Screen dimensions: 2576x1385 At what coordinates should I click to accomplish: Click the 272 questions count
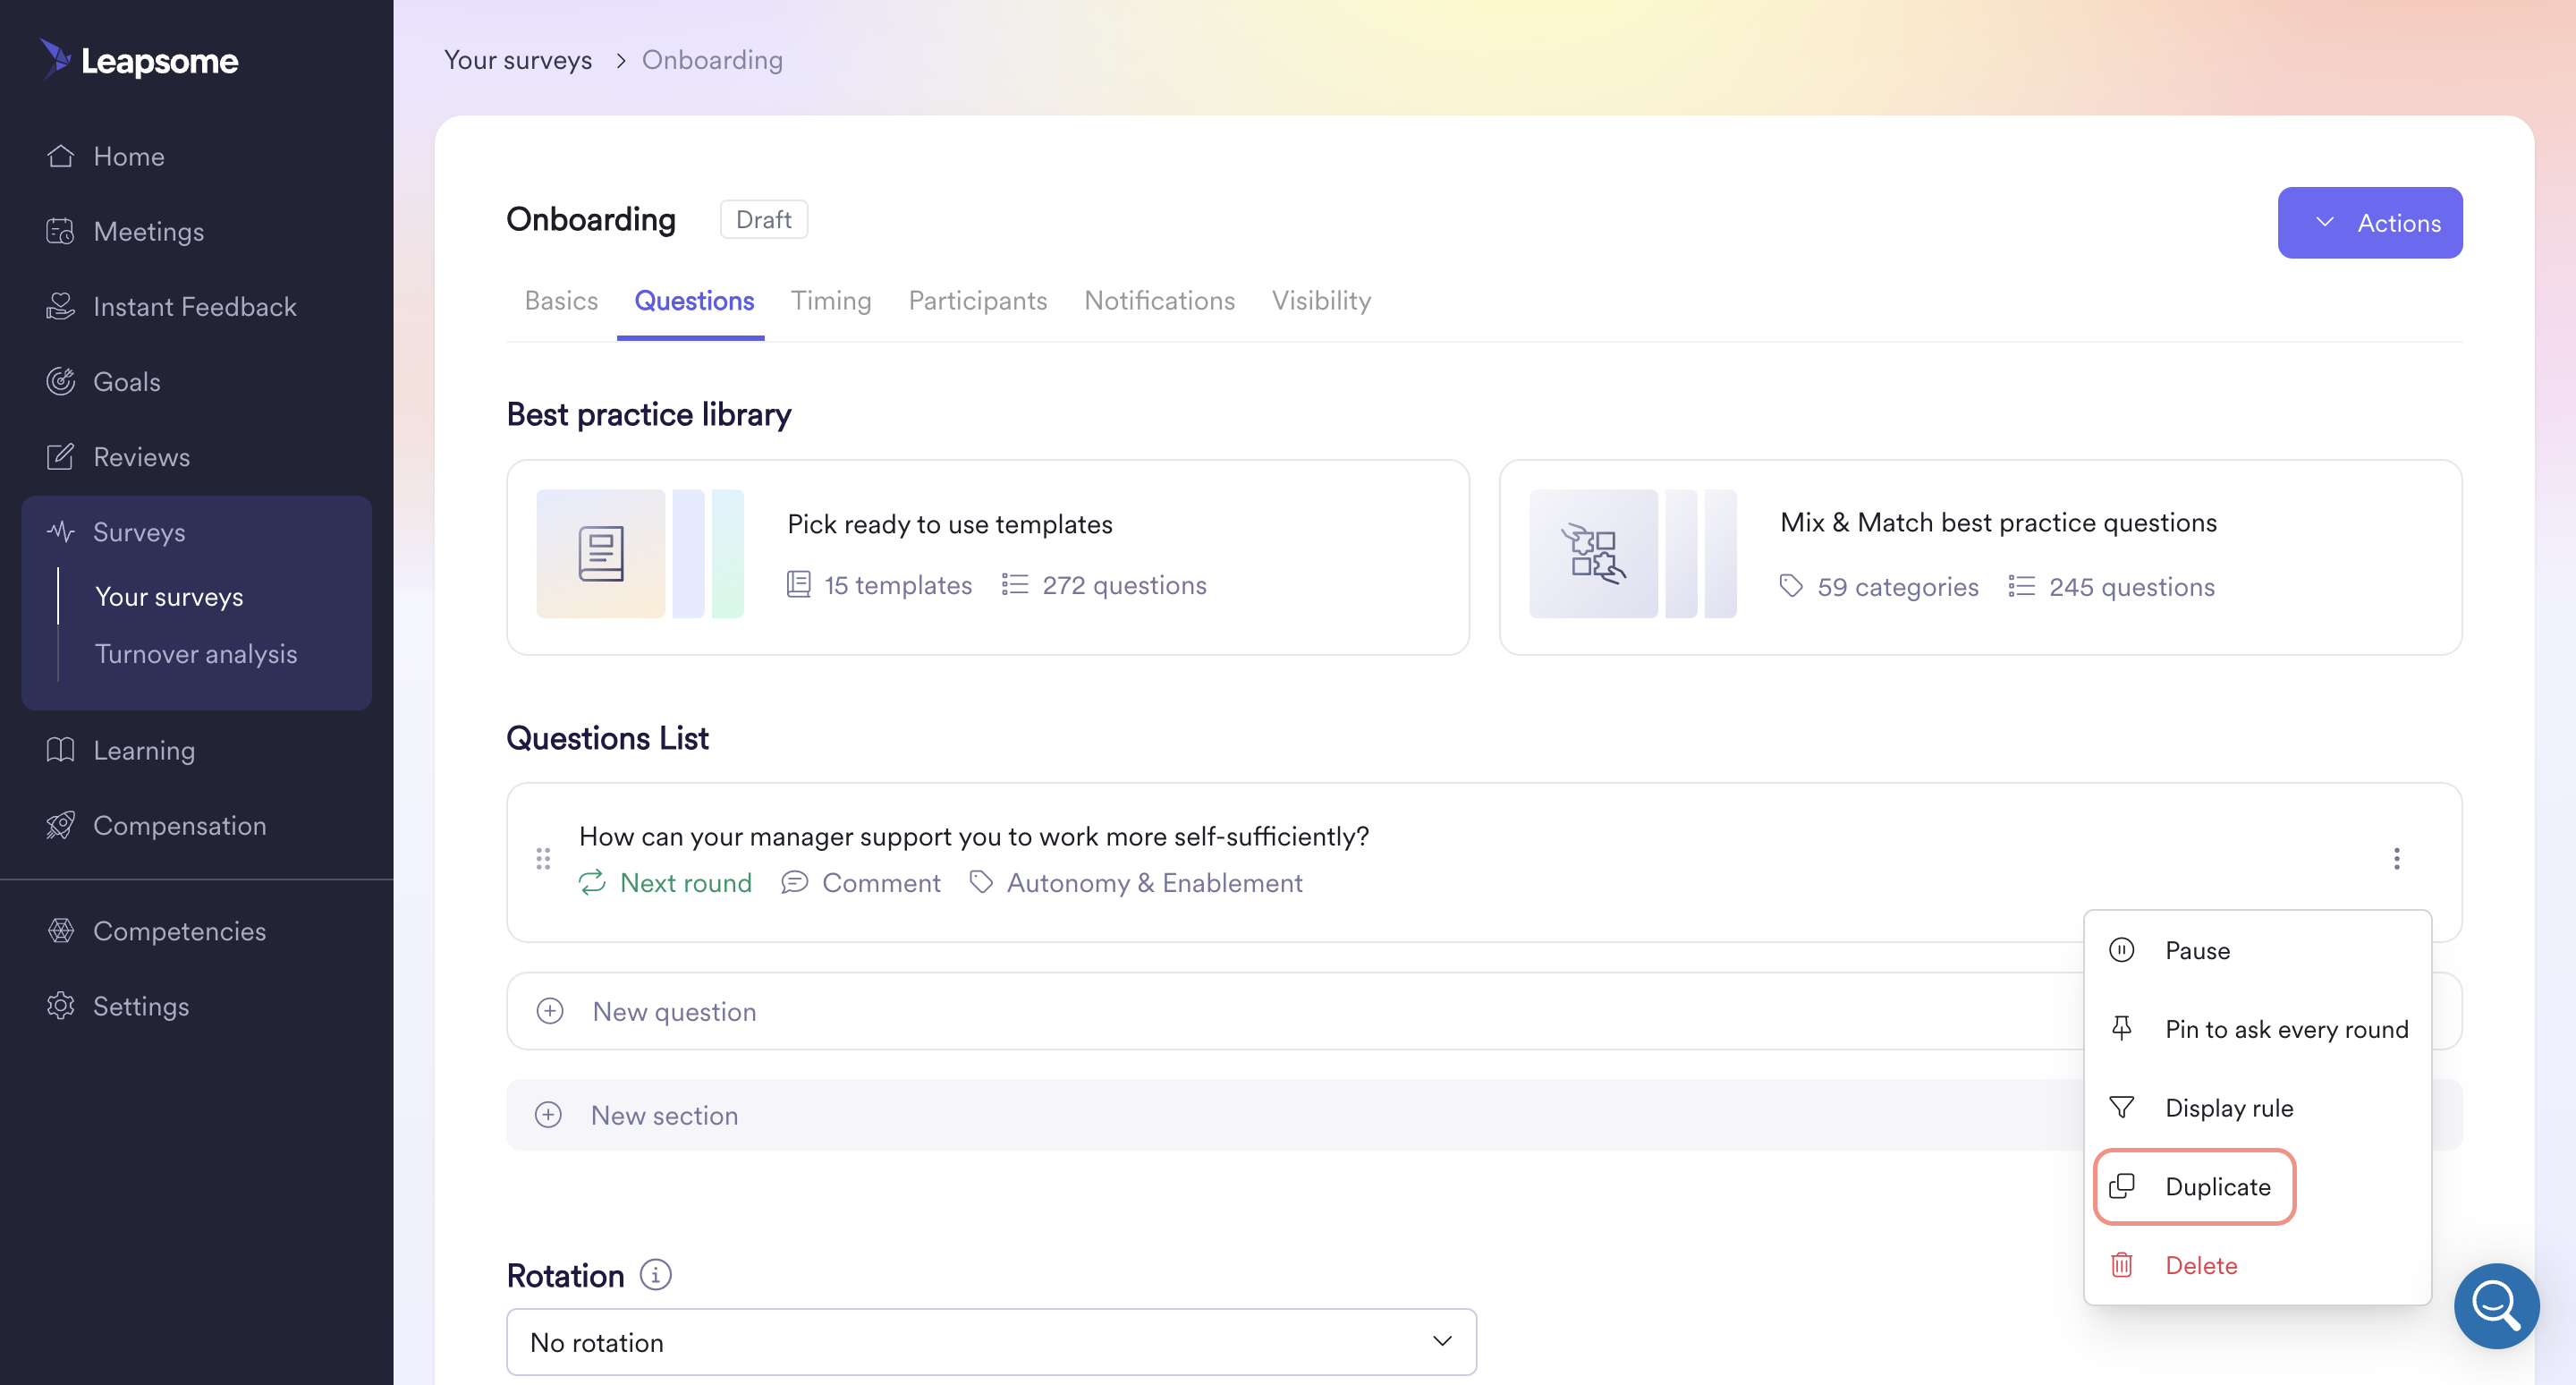point(1104,584)
